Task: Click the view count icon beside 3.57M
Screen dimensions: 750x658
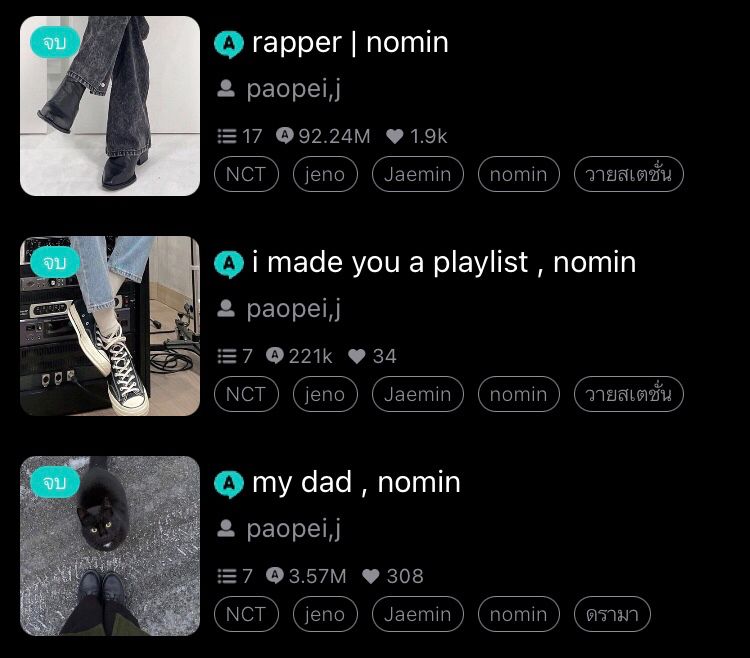Action: coord(275,576)
